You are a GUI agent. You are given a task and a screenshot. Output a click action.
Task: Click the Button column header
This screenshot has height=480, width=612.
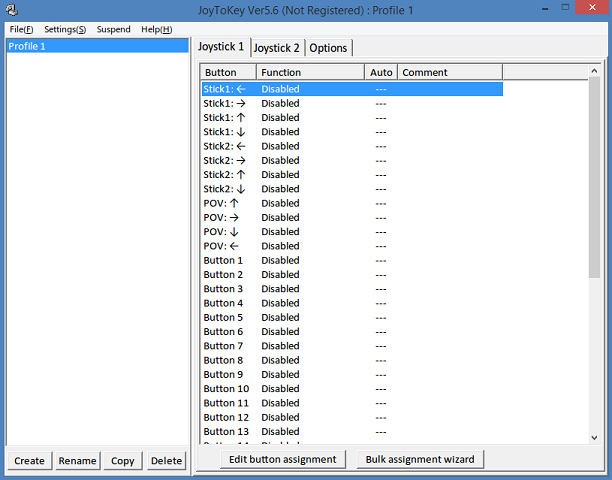pos(228,73)
